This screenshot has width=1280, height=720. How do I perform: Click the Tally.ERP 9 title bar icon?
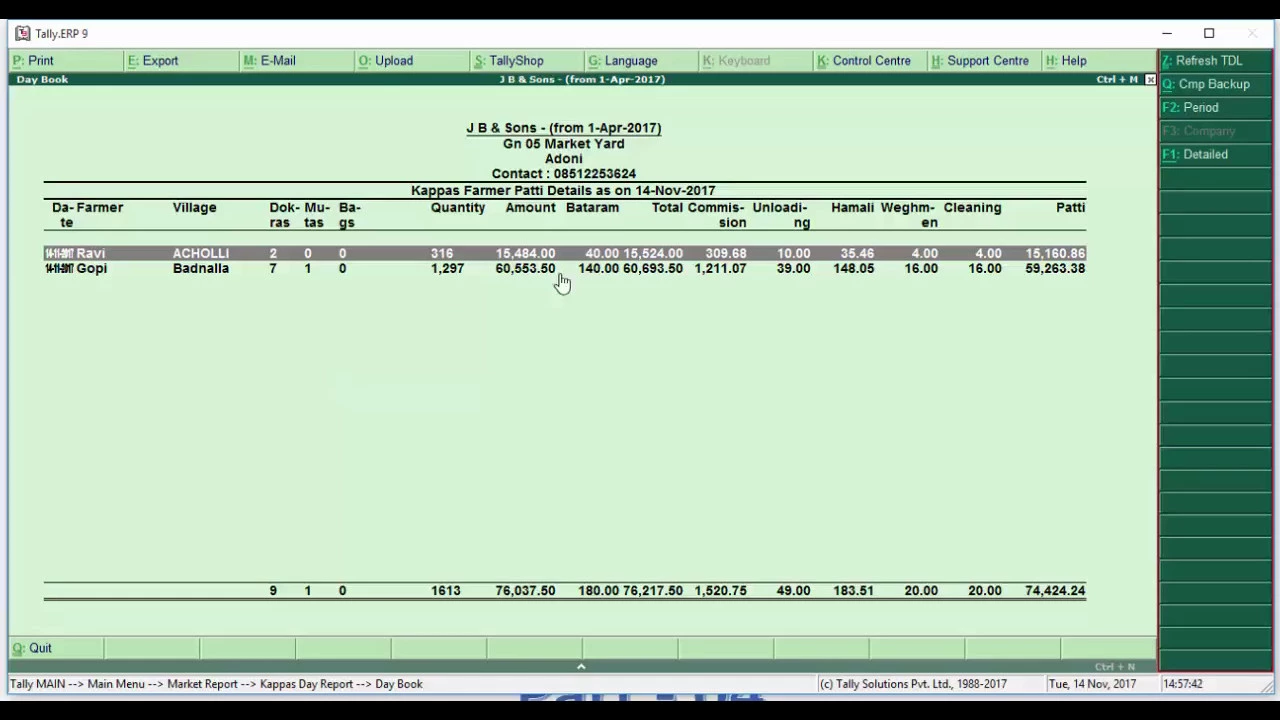click(22, 33)
